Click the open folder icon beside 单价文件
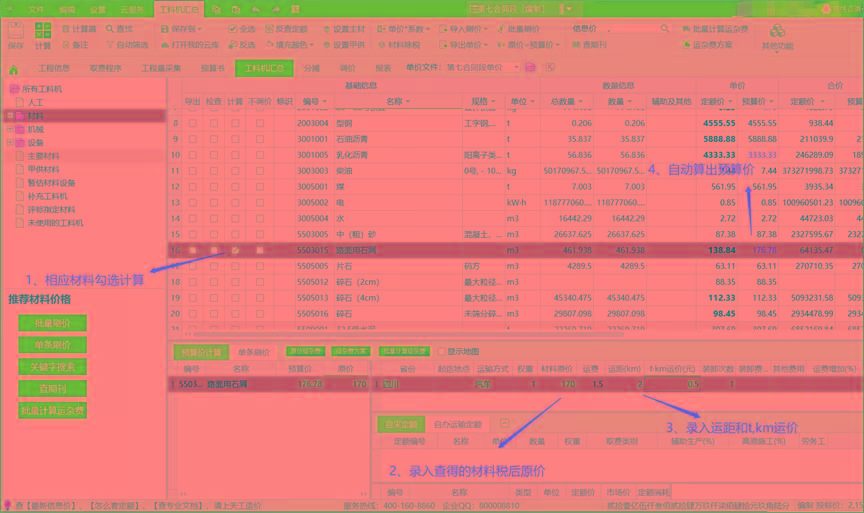Viewport: 864px width, 513px height. pos(530,67)
